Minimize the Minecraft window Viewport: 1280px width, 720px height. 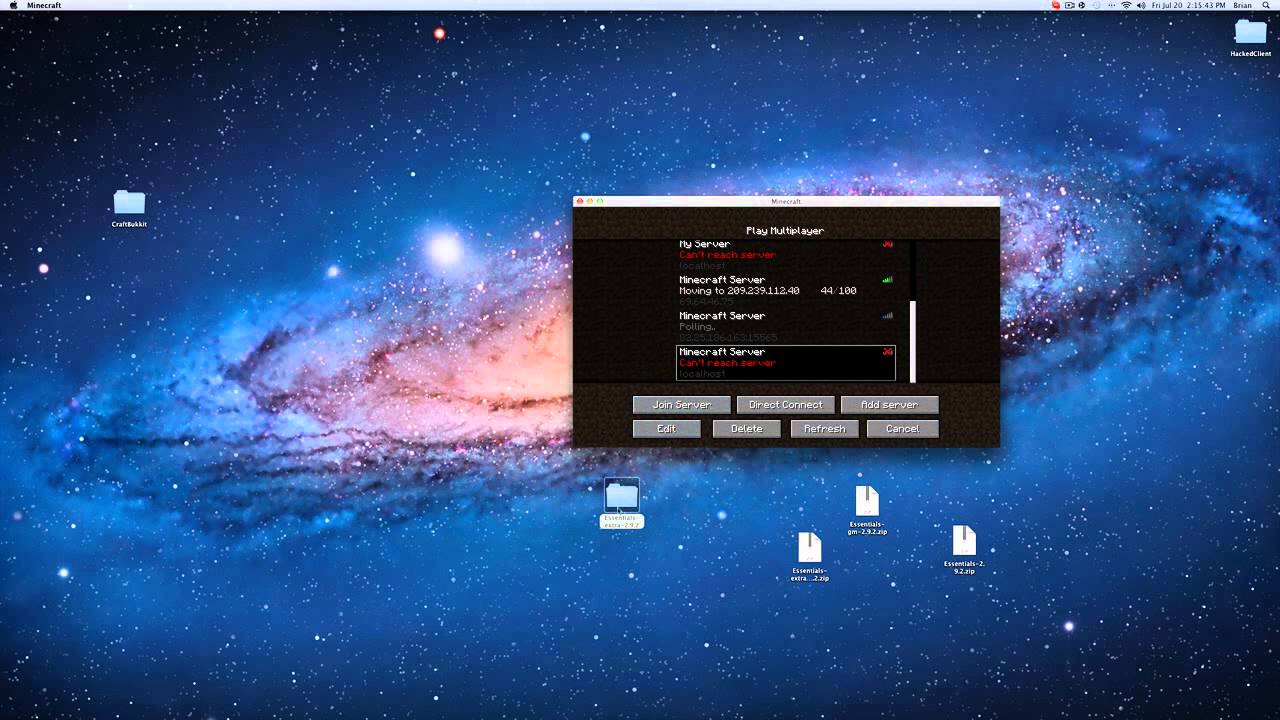point(589,201)
